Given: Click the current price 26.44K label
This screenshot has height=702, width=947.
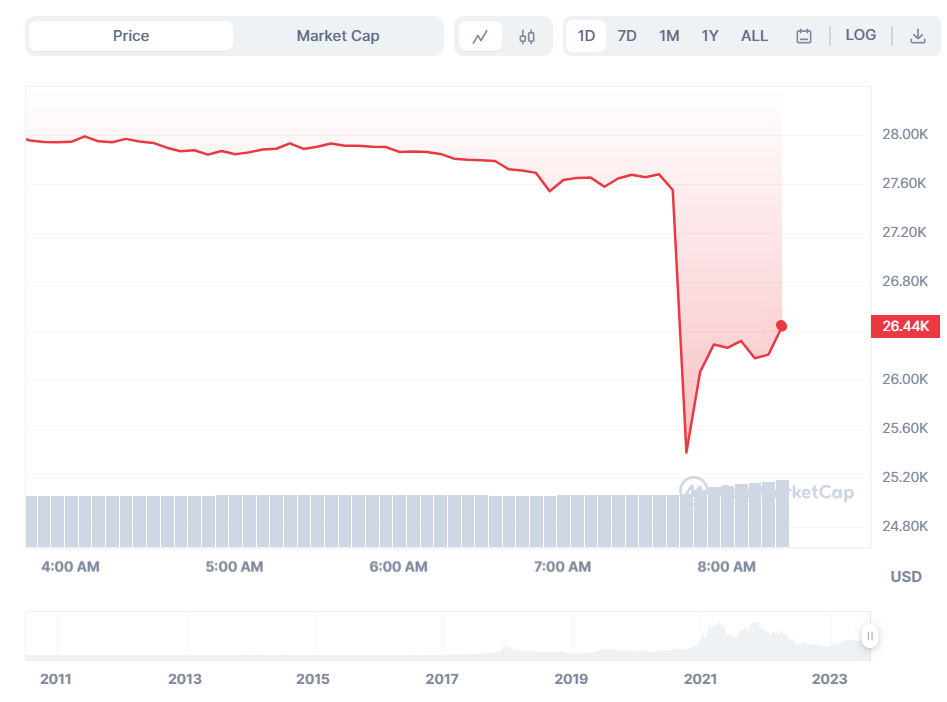Looking at the screenshot, I should coord(905,326).
